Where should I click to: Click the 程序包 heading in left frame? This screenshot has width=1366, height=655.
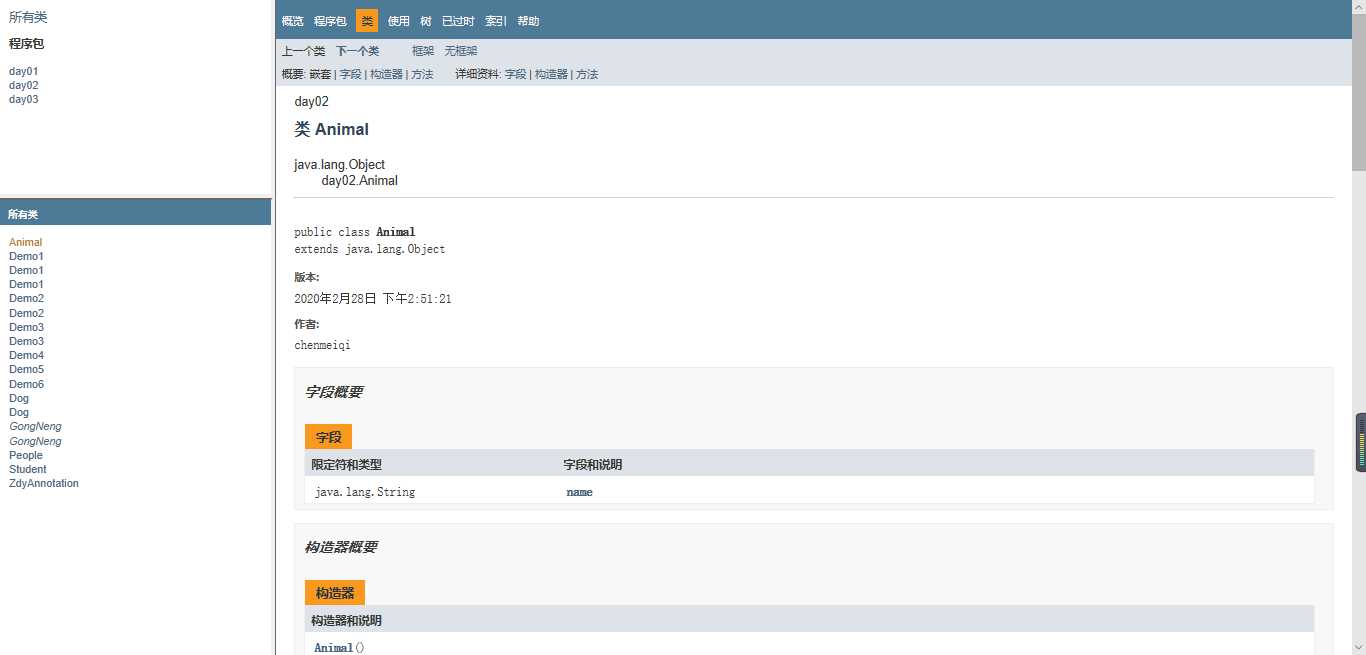[x=27, y=44]
